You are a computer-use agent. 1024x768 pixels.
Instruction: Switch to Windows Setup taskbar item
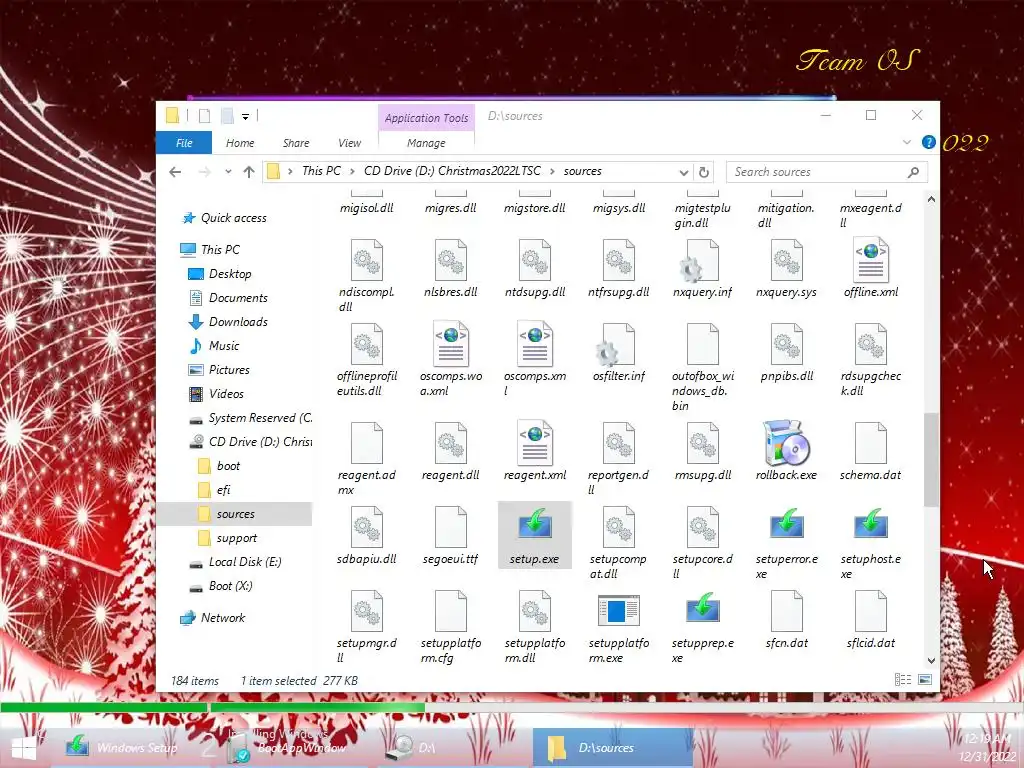point(123,748)
